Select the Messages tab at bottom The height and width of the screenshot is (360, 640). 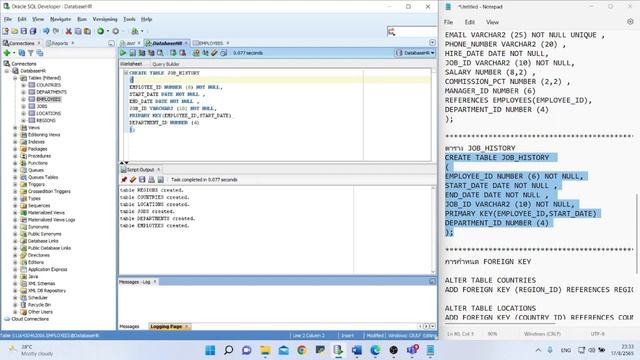coord(129,327)
